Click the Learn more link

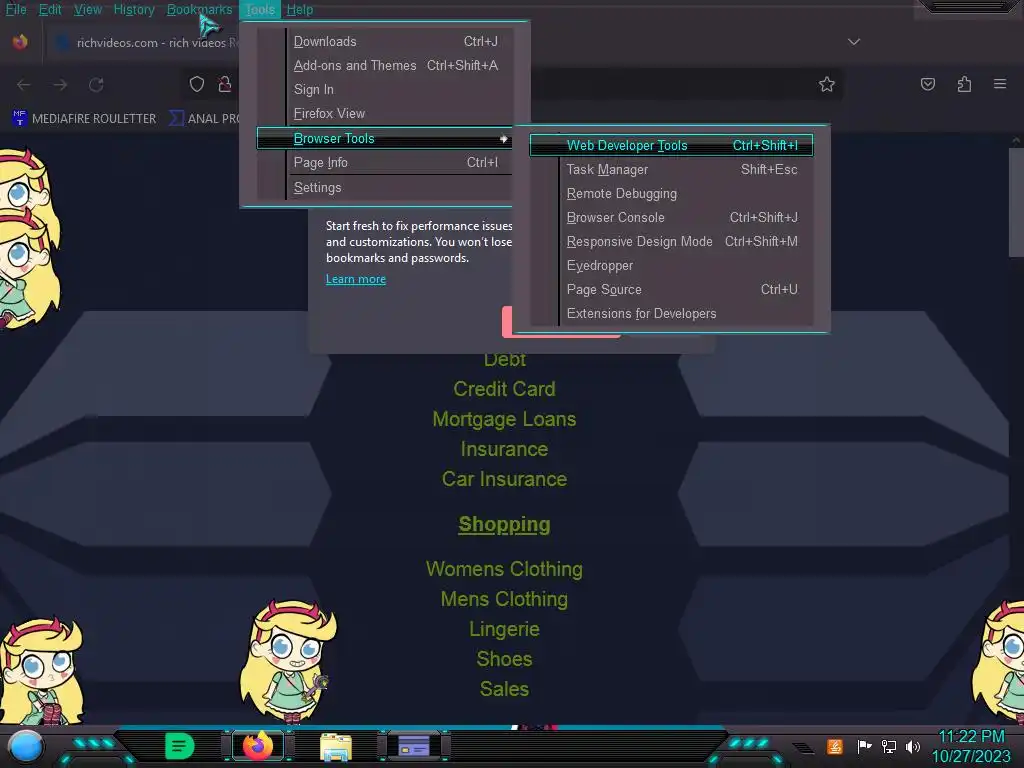[356, 280]
